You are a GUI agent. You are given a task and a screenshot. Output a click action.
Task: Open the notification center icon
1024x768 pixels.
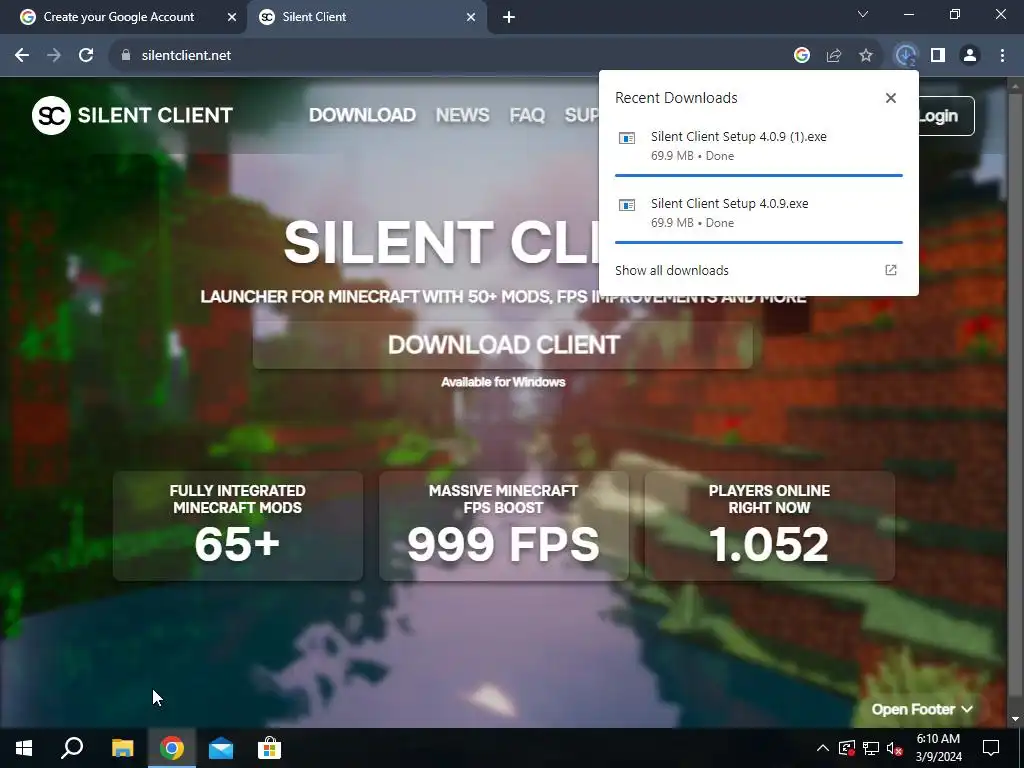[991, 748]
